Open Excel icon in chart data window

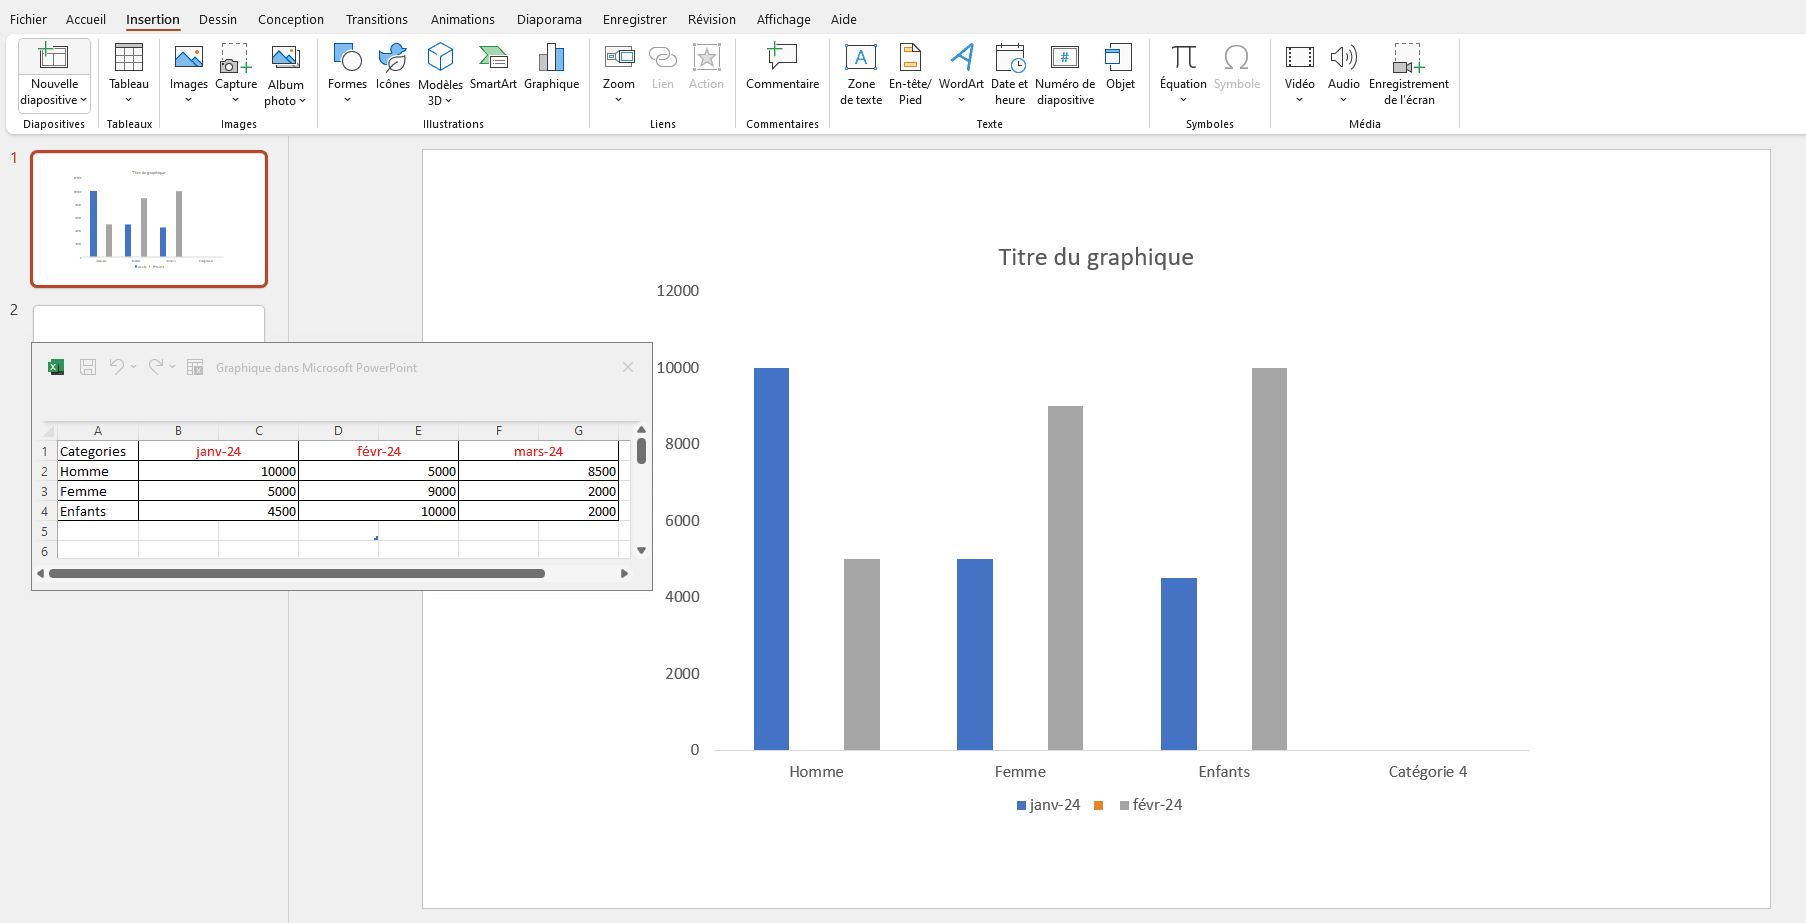[x=56, y=367]
